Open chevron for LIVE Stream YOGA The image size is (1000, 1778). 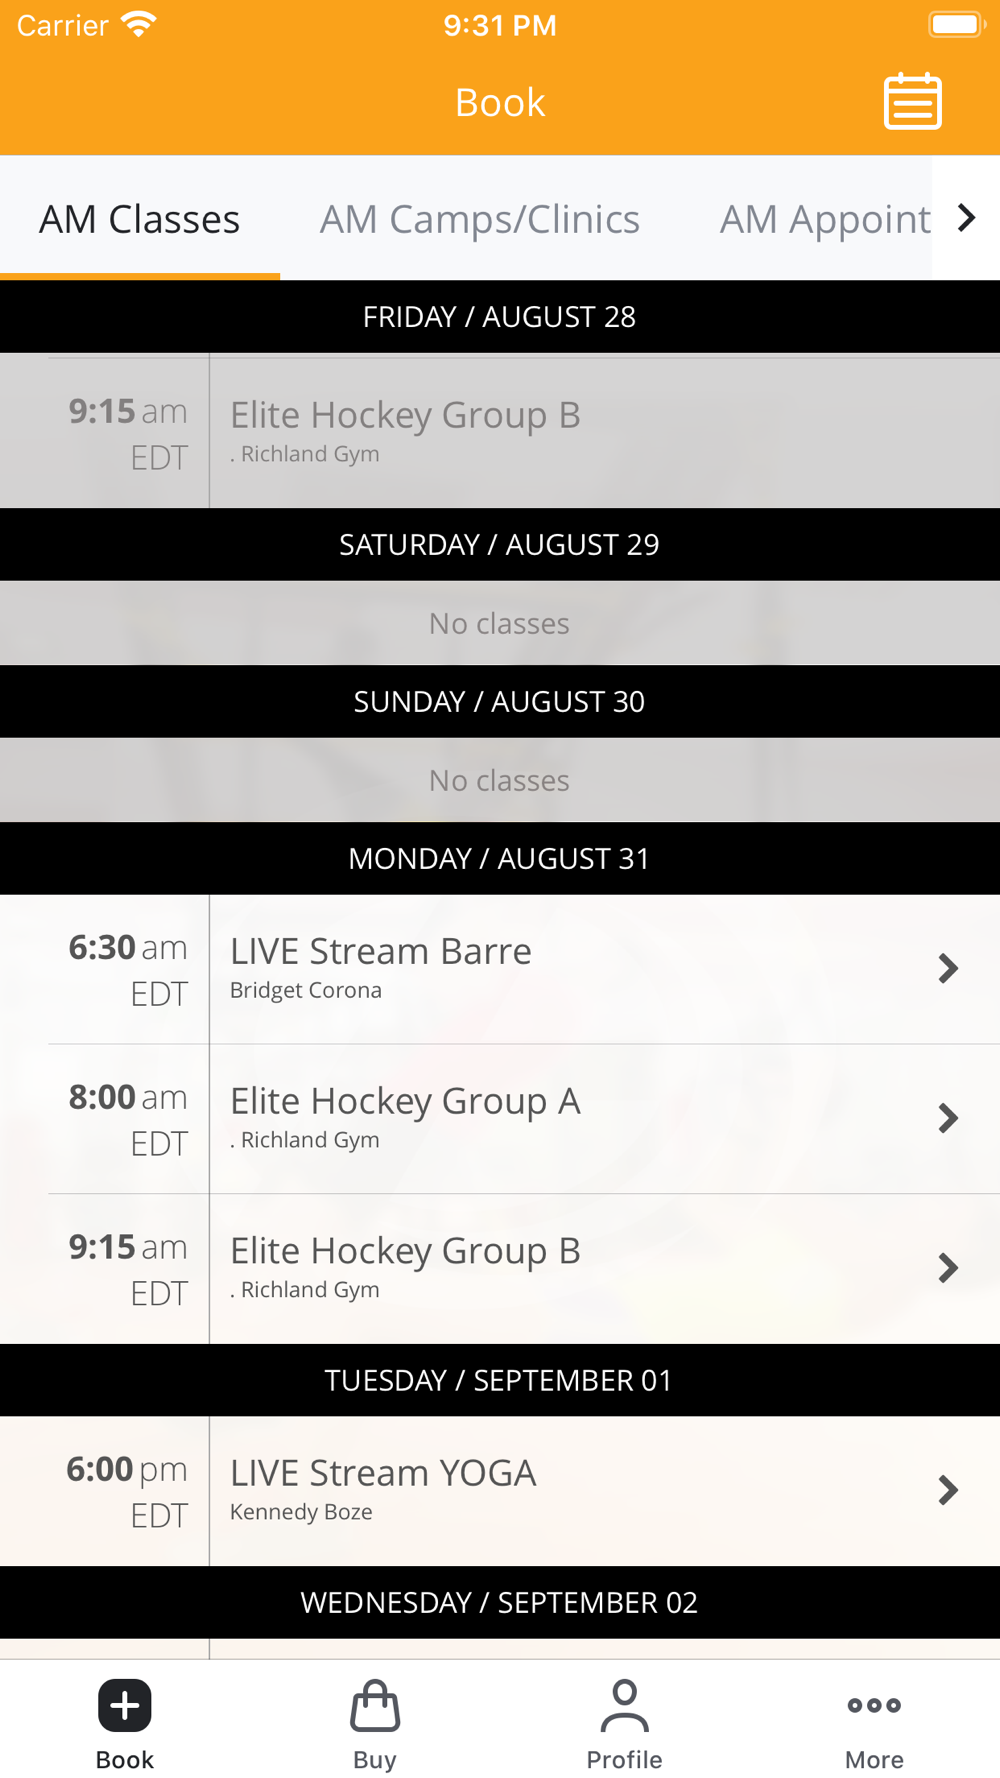pos(948,1490)
